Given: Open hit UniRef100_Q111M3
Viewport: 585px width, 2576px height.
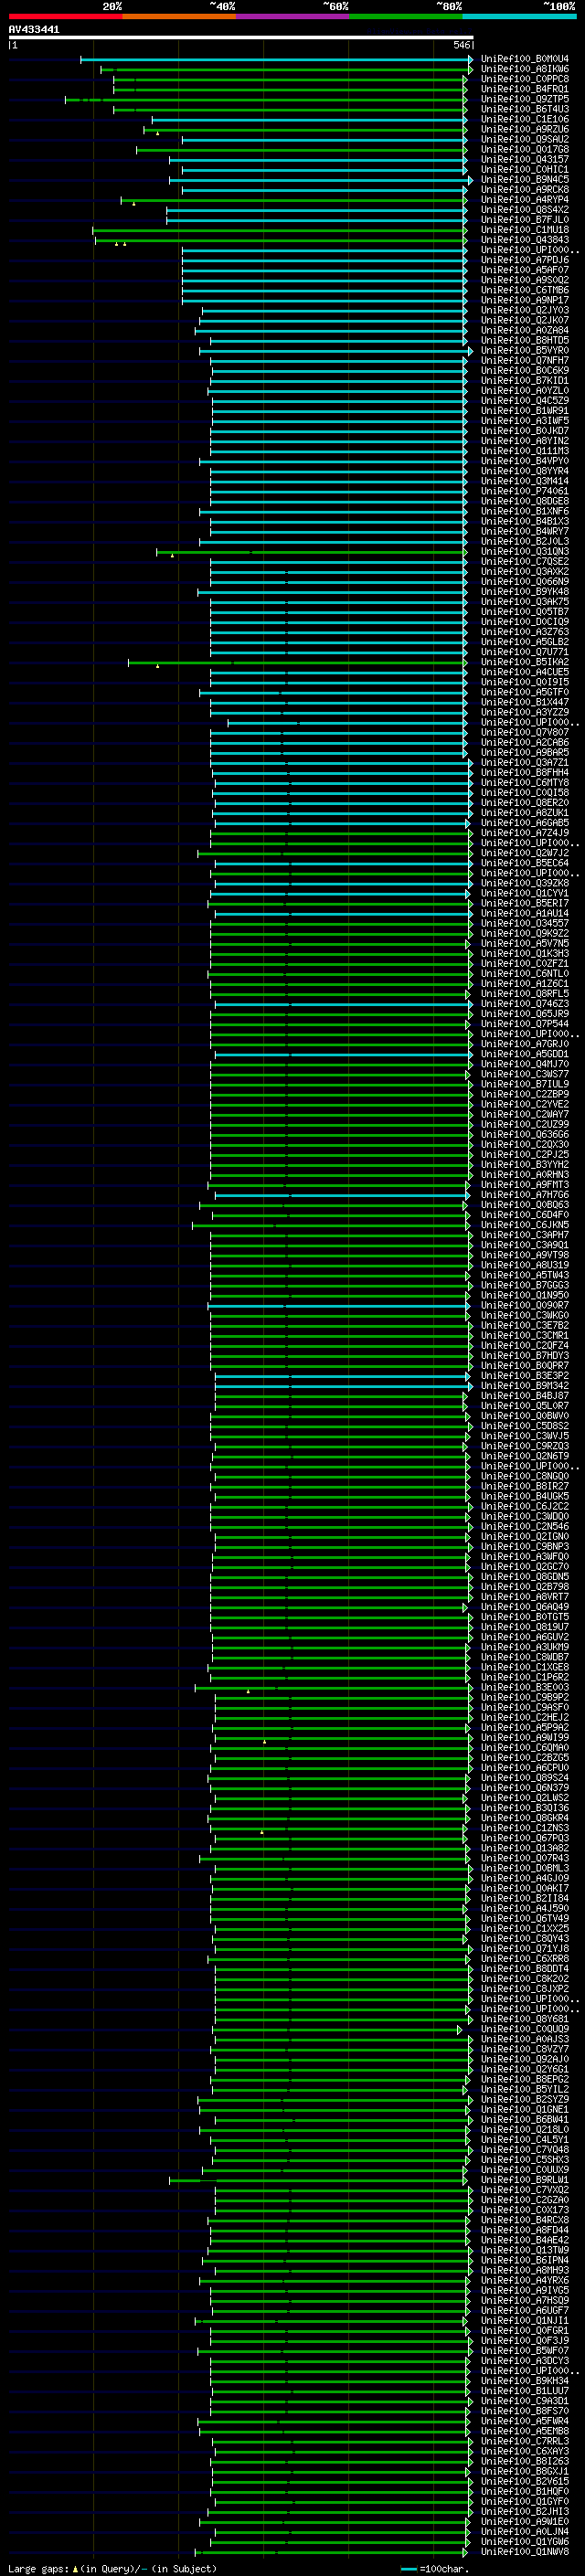Looking at the screenshot, I should [x=525, y=451].
